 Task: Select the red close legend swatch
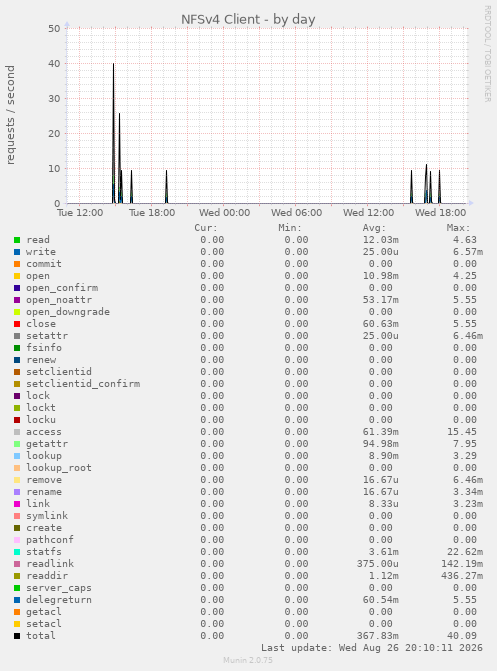(x=17, y=324)
